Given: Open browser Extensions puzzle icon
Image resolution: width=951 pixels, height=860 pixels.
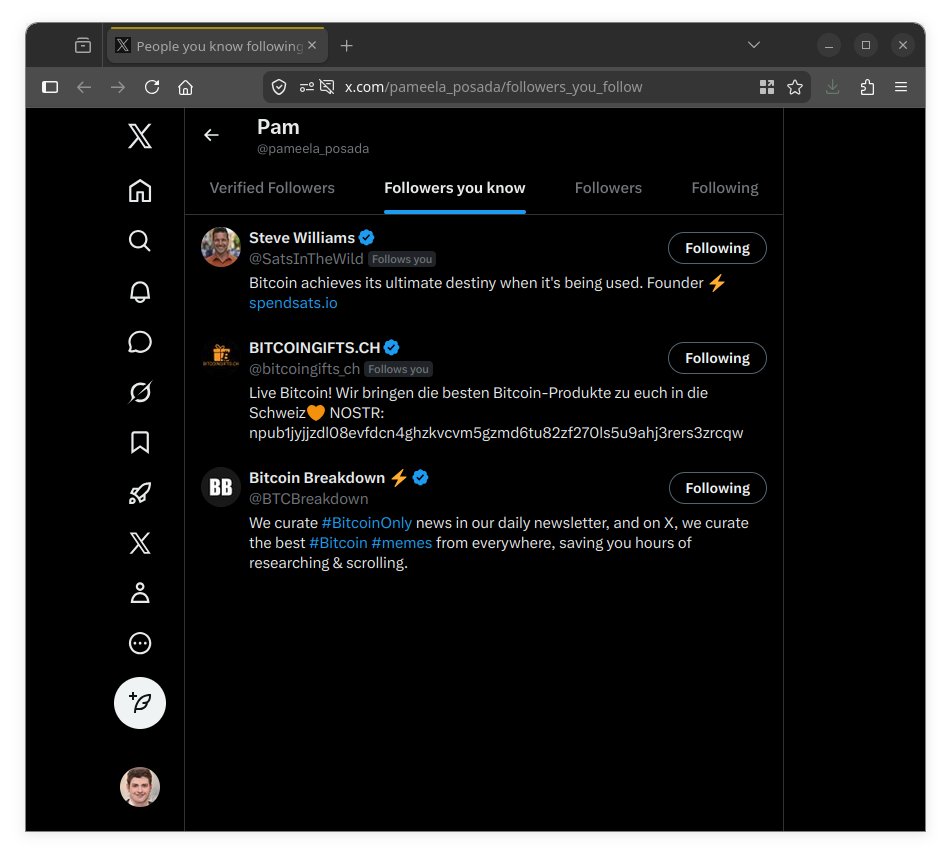Looking at the screenshot, I should (867, 87).
